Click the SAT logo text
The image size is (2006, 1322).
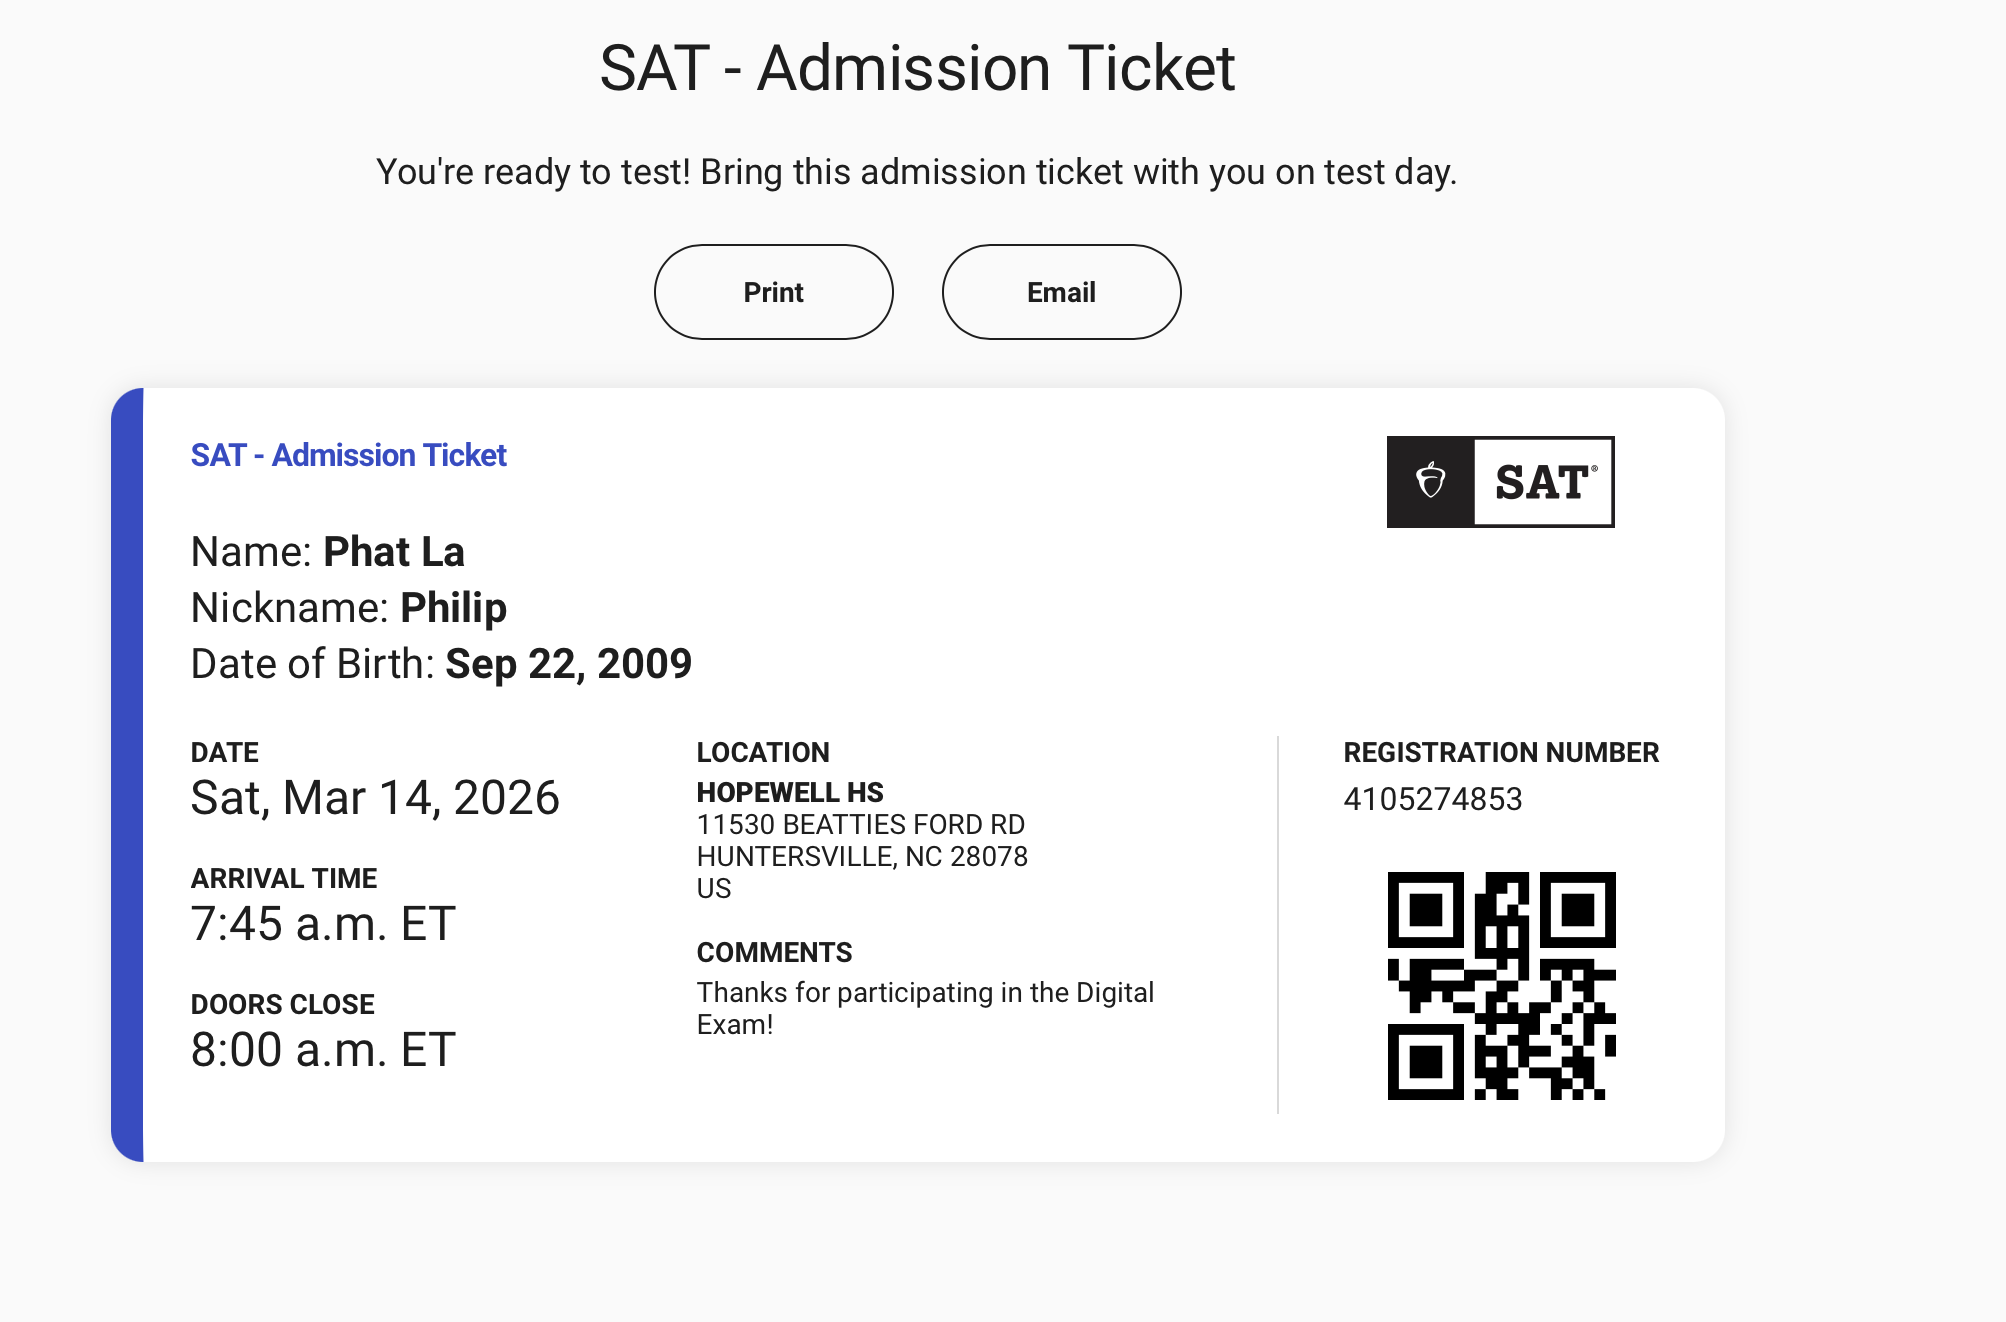click(1543, 482)
